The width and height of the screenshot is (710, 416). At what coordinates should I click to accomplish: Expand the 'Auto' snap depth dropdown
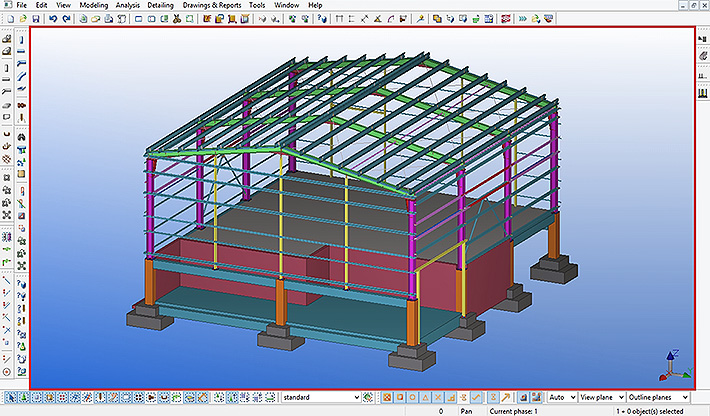(x=563, y=397)
